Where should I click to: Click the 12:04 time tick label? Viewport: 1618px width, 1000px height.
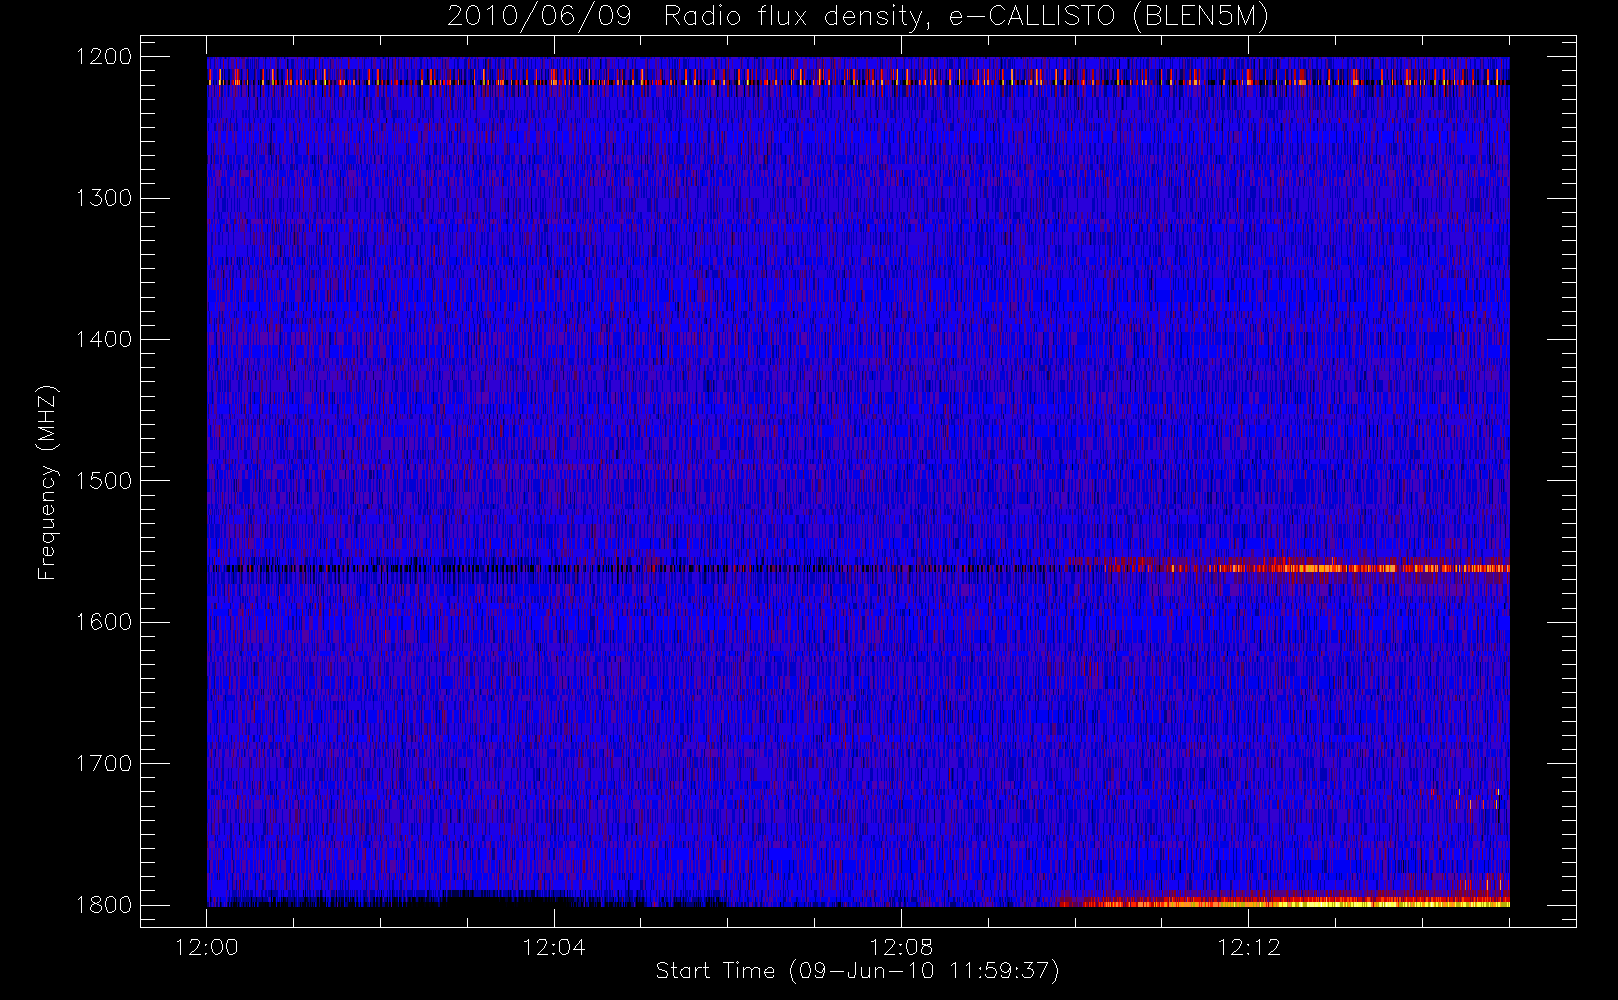(554, 947)
